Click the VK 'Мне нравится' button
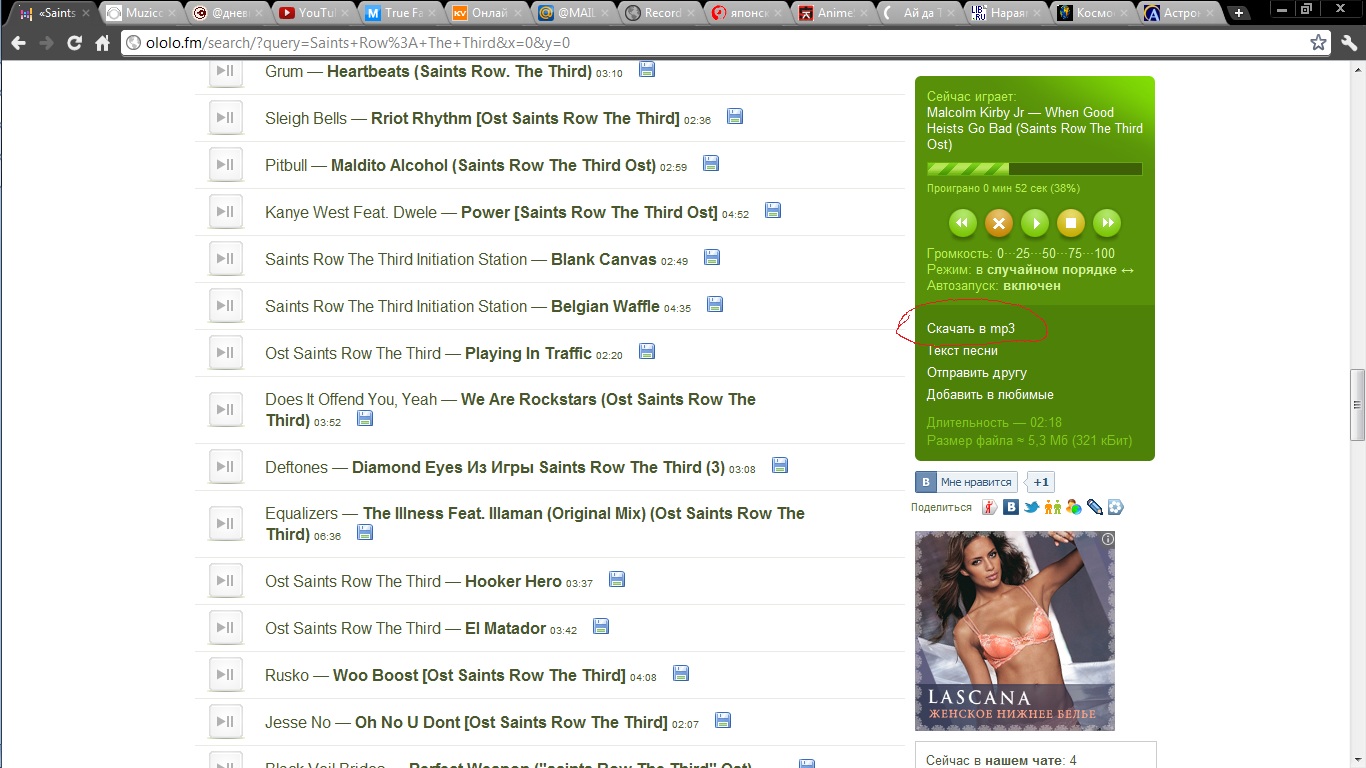The width and height of the screenshot is (1366, 768). 966,482
